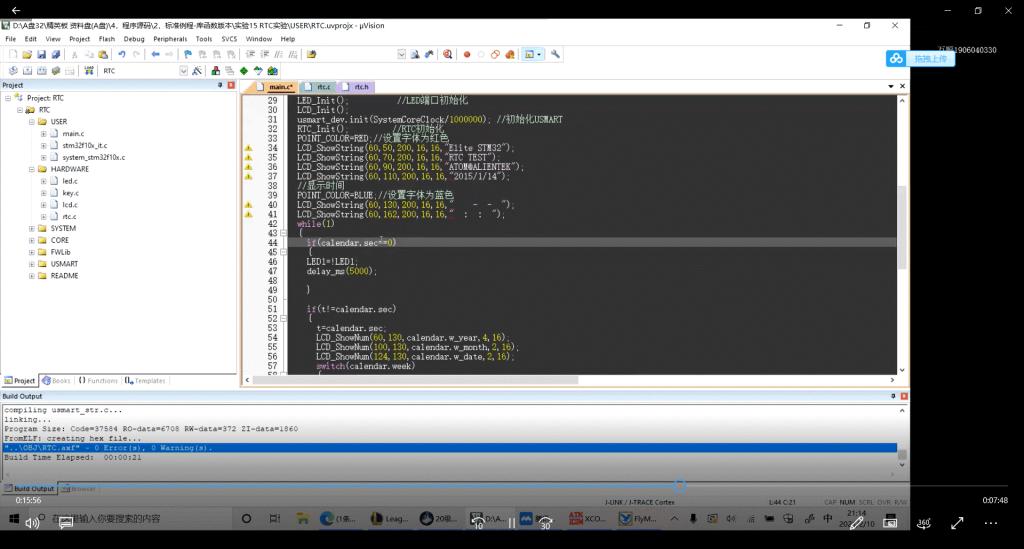Screen dimensions: 1024x549
Task: Switch to the rtc.c editor tab
Action: (x=322, y=87)
